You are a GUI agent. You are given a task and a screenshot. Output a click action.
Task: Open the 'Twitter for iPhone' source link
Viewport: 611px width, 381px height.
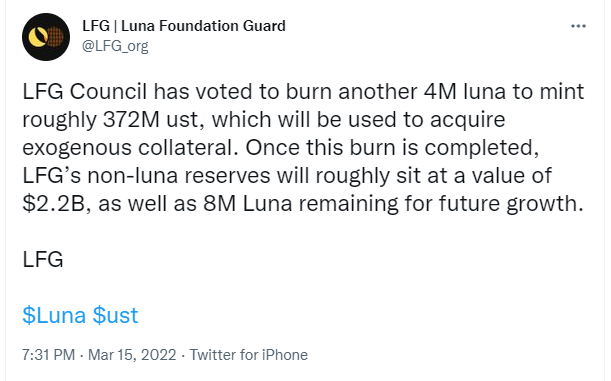point(249,355)
